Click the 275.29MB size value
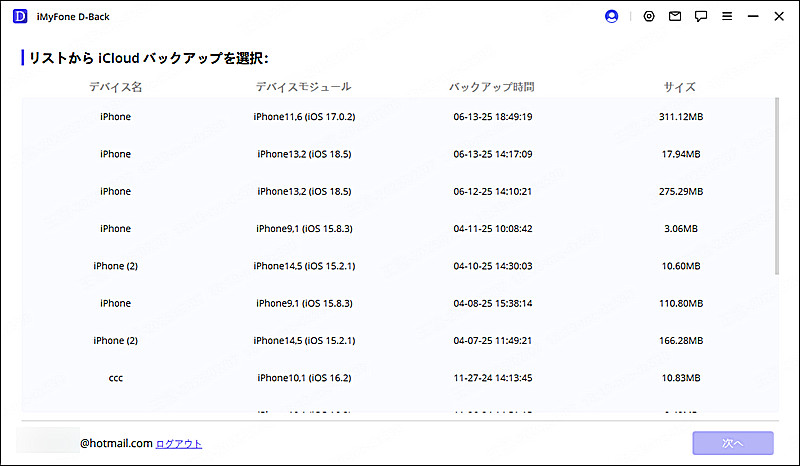This screenshot has width=800, height=466. coord(681,191)
